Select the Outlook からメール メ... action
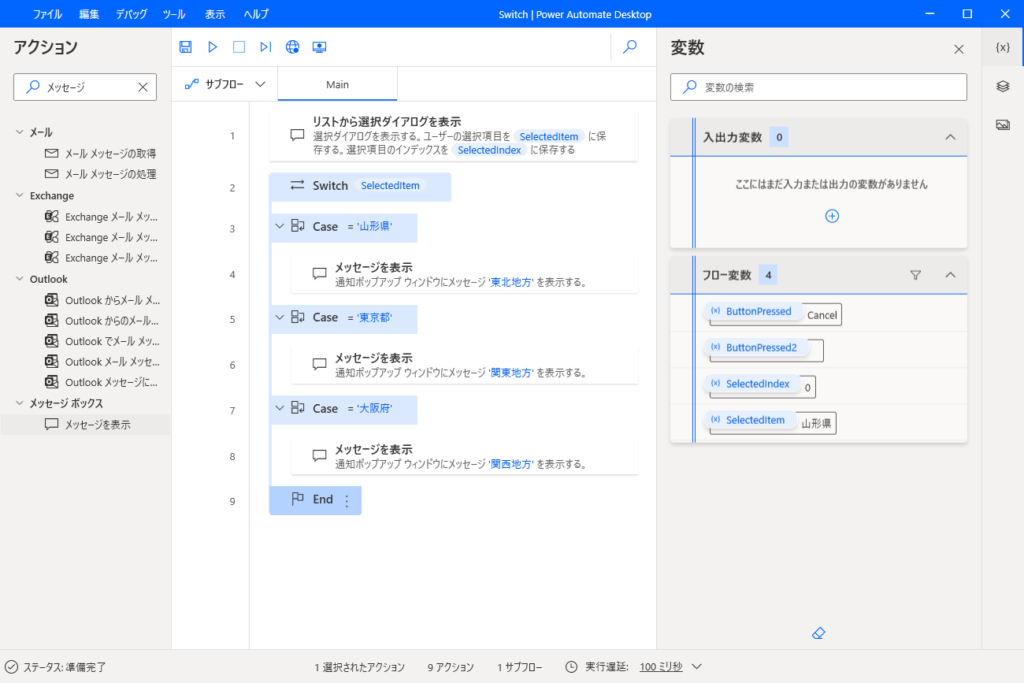 [x=102, y=300]
